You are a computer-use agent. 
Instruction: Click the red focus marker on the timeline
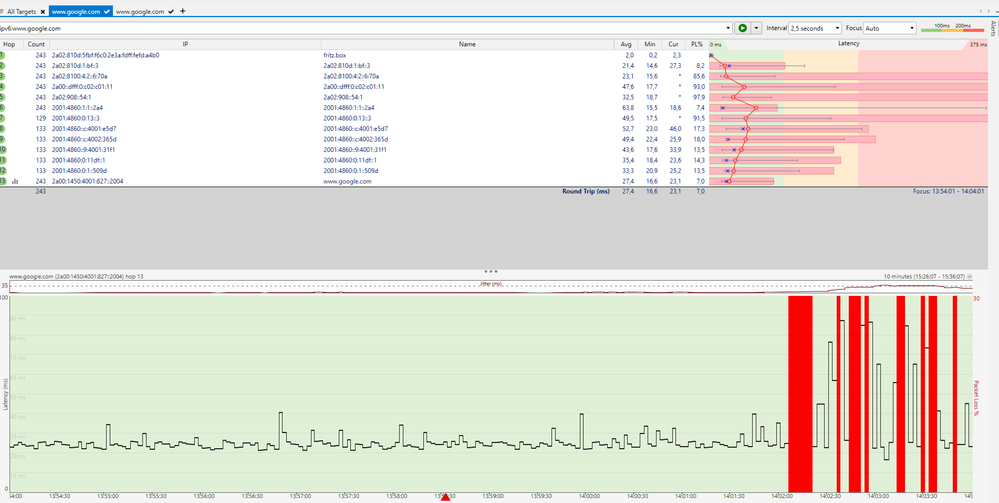coord(445,497)
